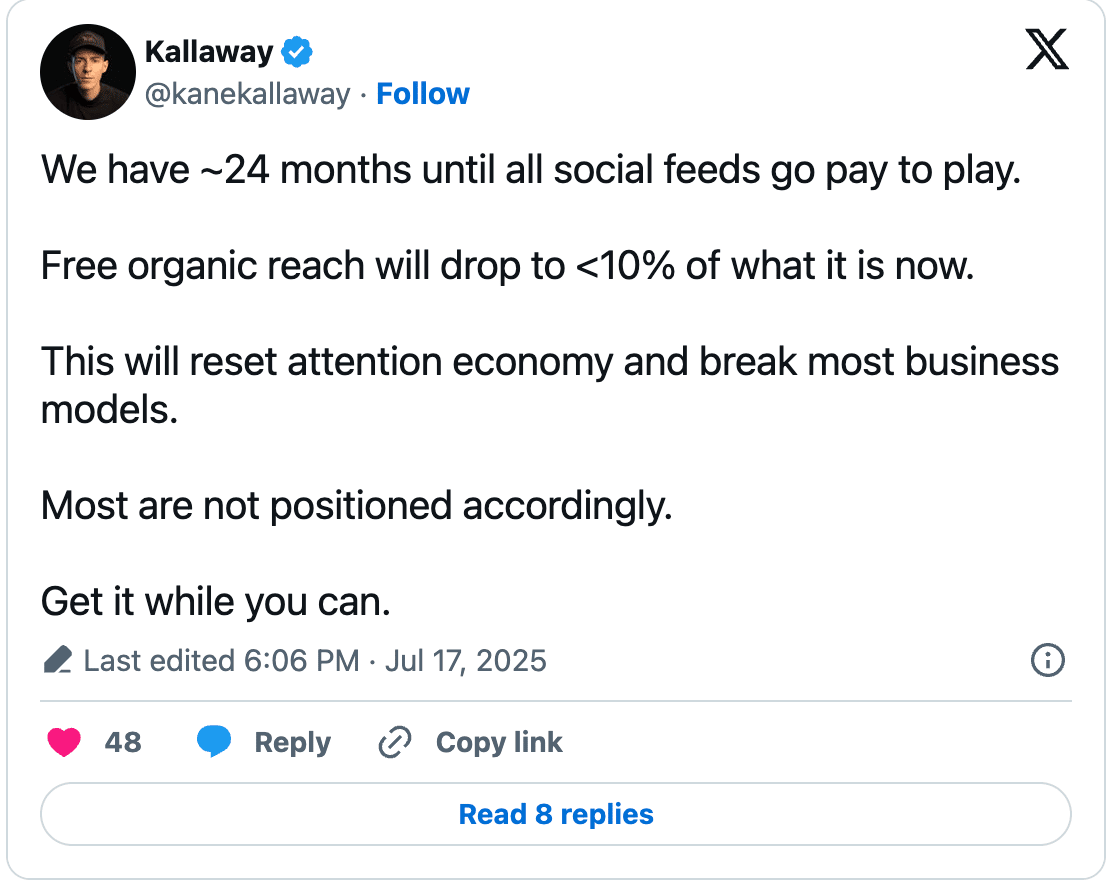Like the tweet with the pink heart icon
Screen dimensions: 1118x882
64,742
